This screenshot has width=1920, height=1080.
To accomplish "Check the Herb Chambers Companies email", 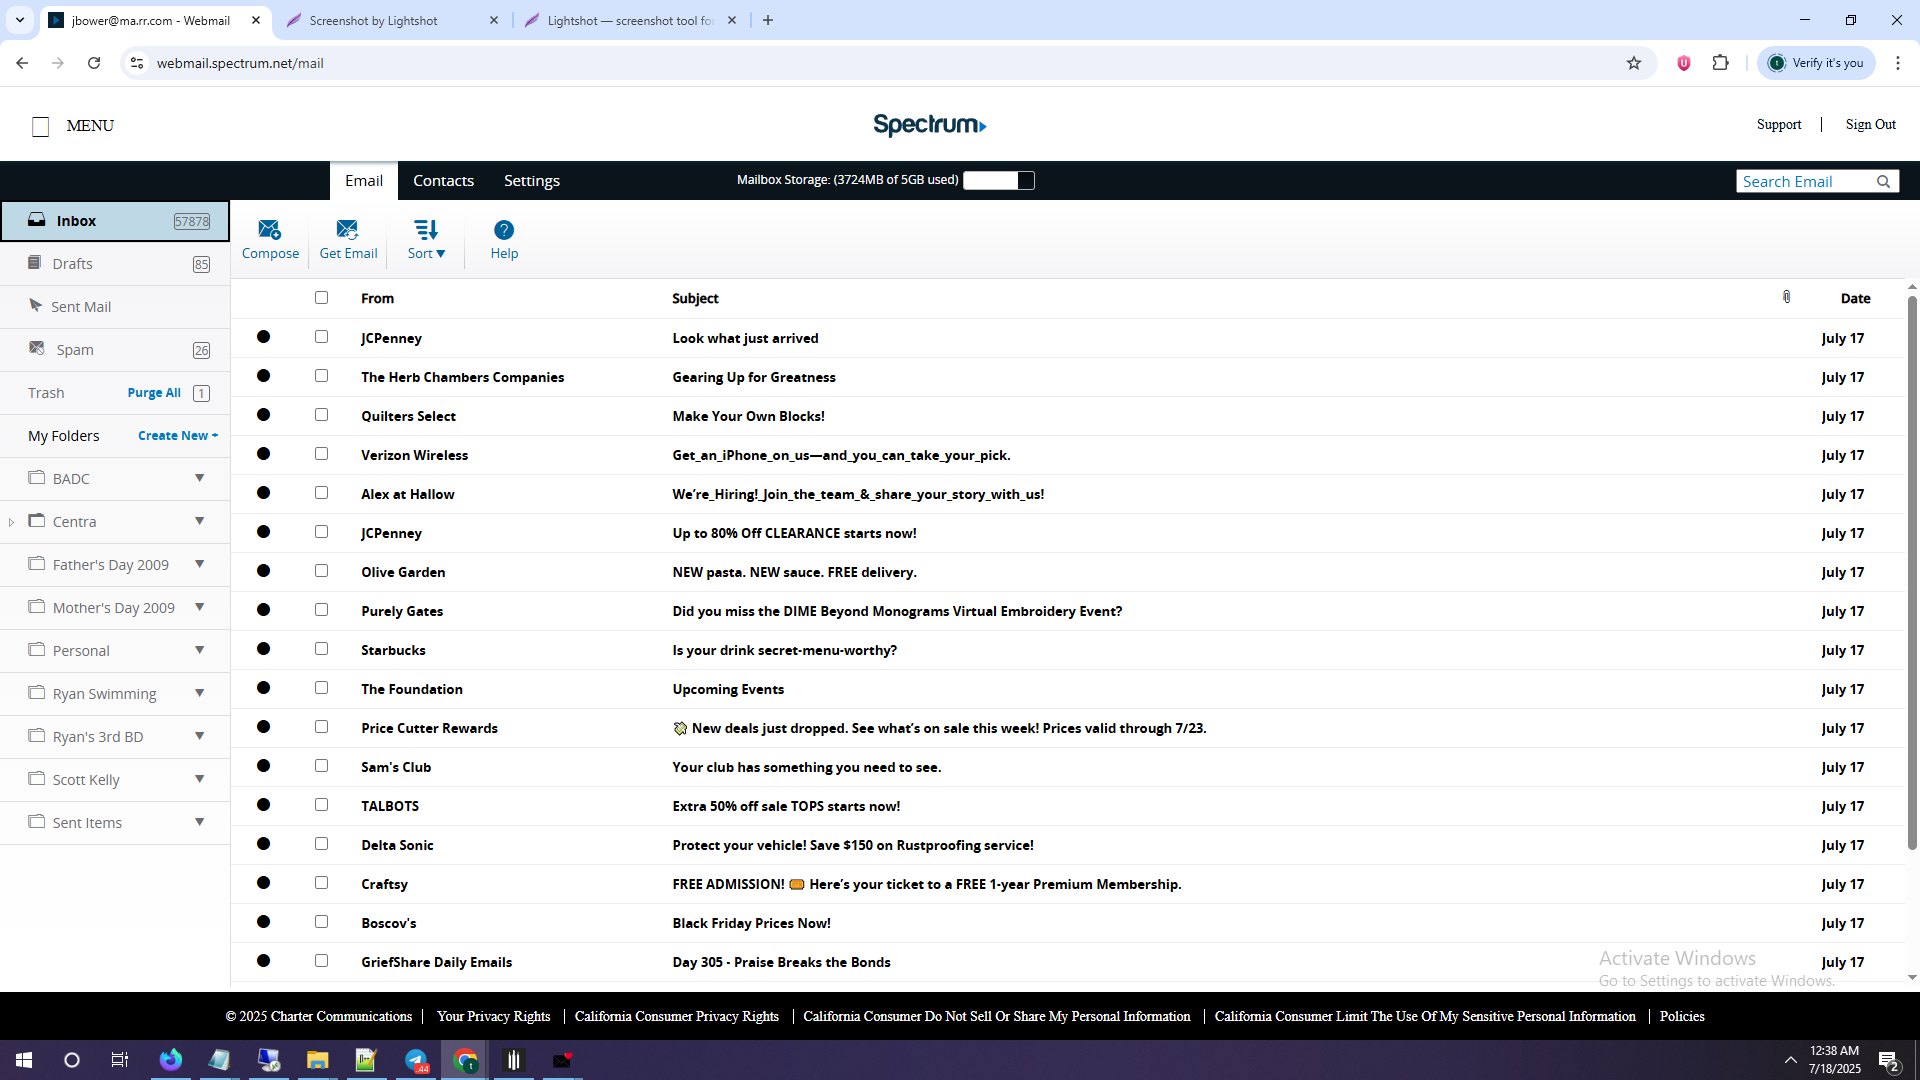I will pyautogui.click(x=321, y=375).
